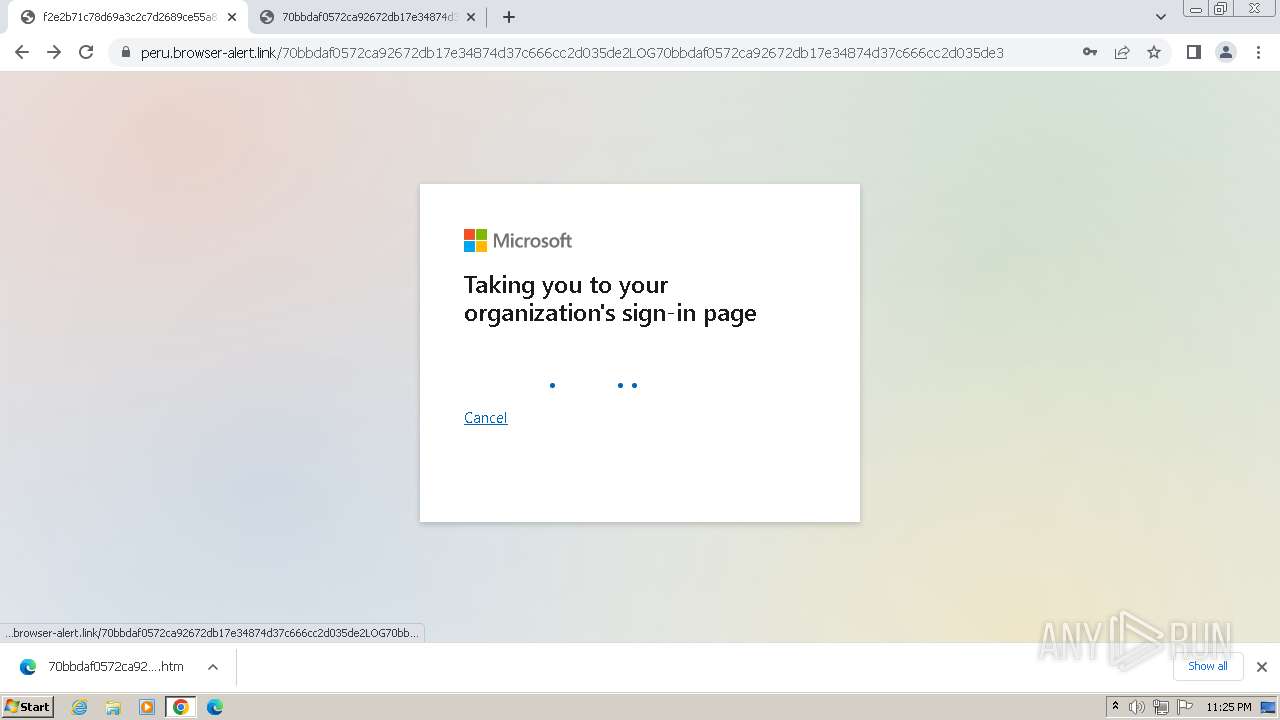Screen dimensions: 1280x720
Task: Open a new tab with the plus button
Action: [509, 17]
